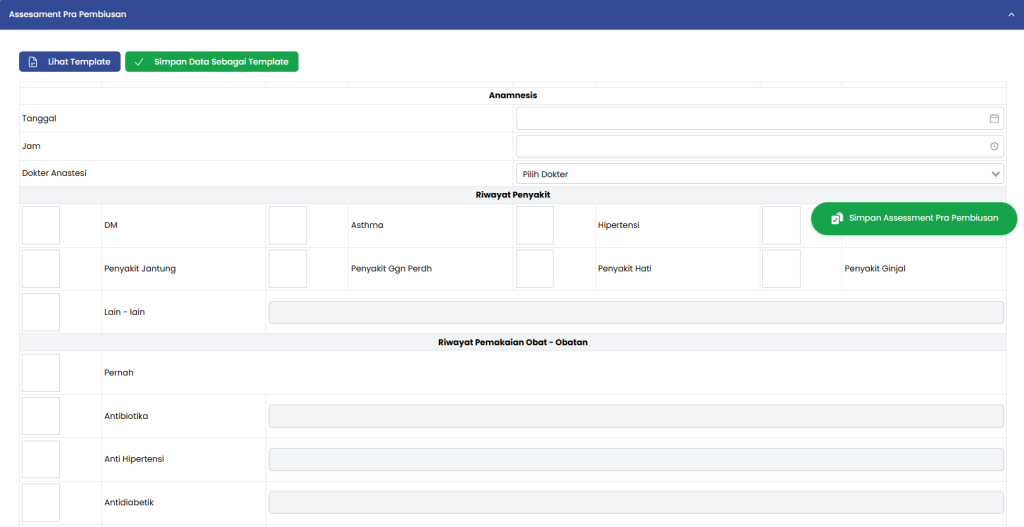Click the Assesament Pra Pembiusan header title
1024x527 pixels.
pyautogui.click(x=67, y=15)
